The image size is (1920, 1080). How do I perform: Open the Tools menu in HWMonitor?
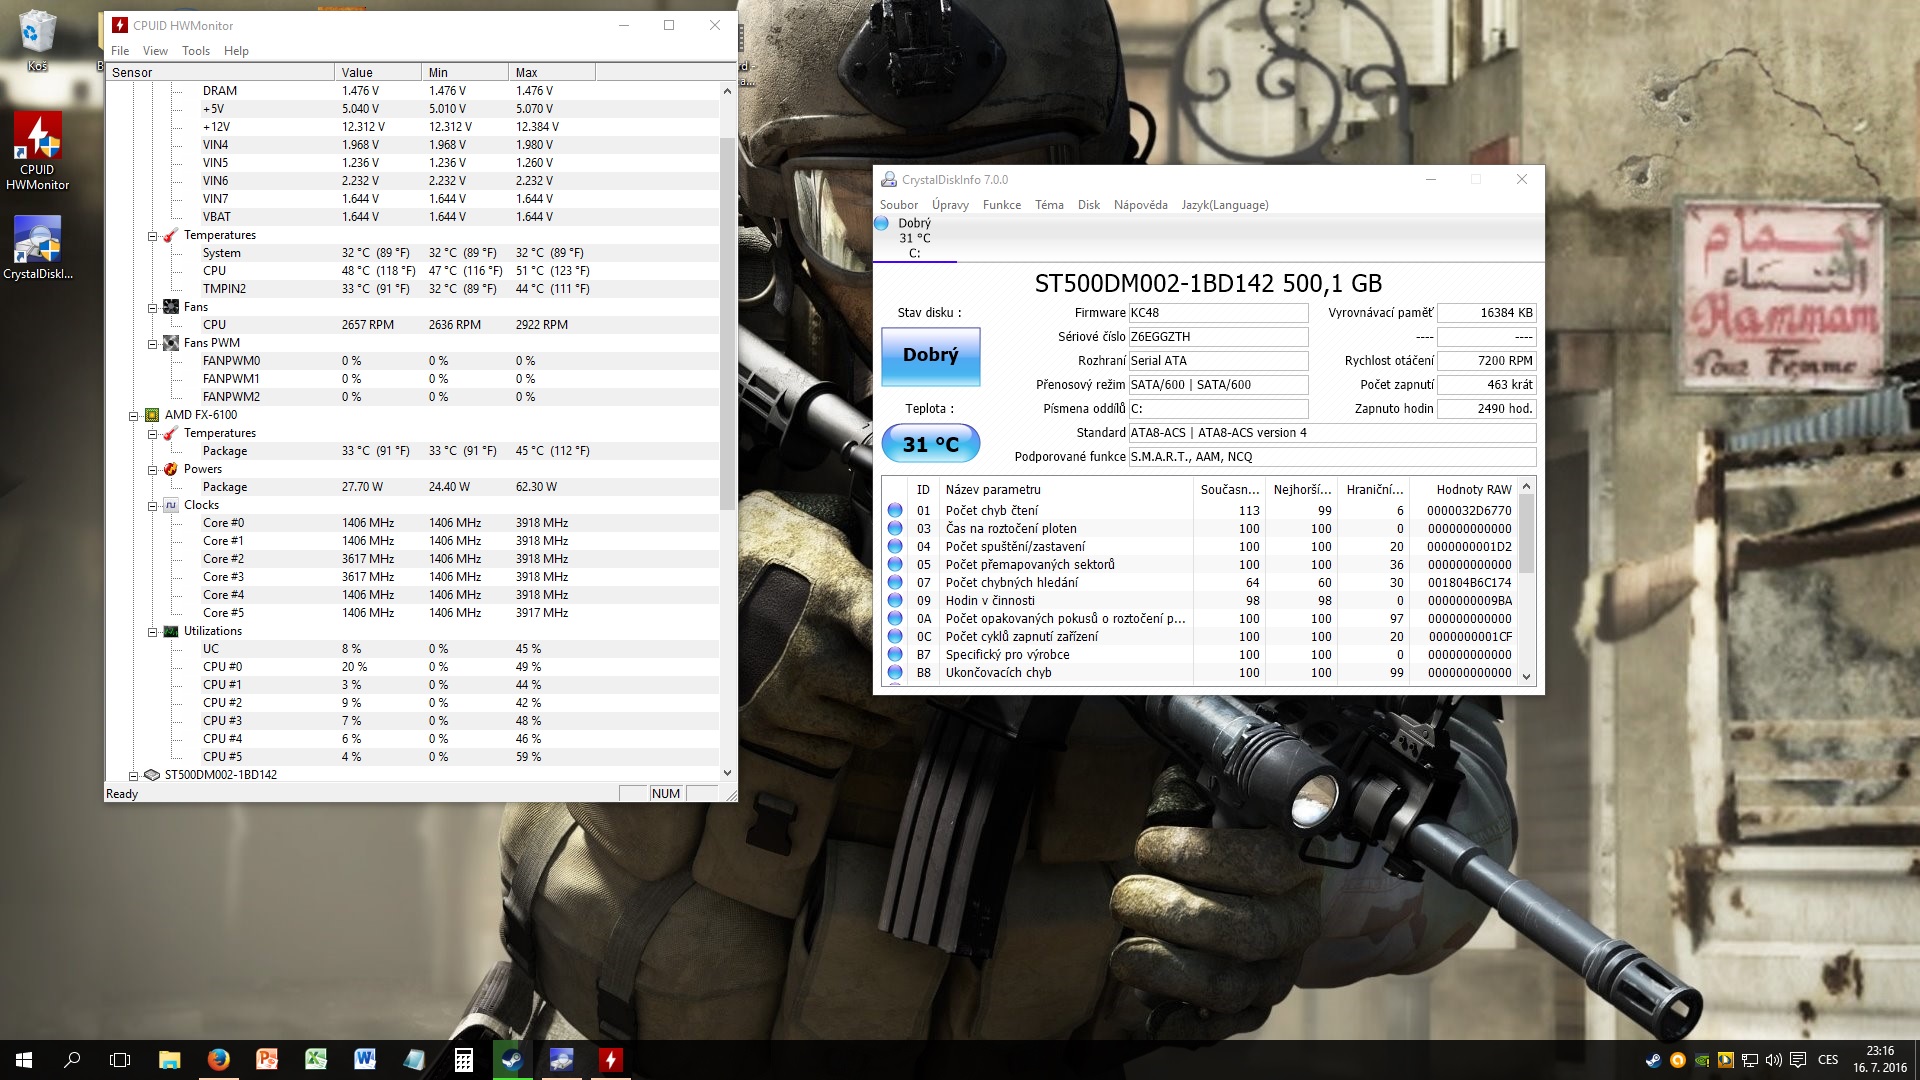195,51
